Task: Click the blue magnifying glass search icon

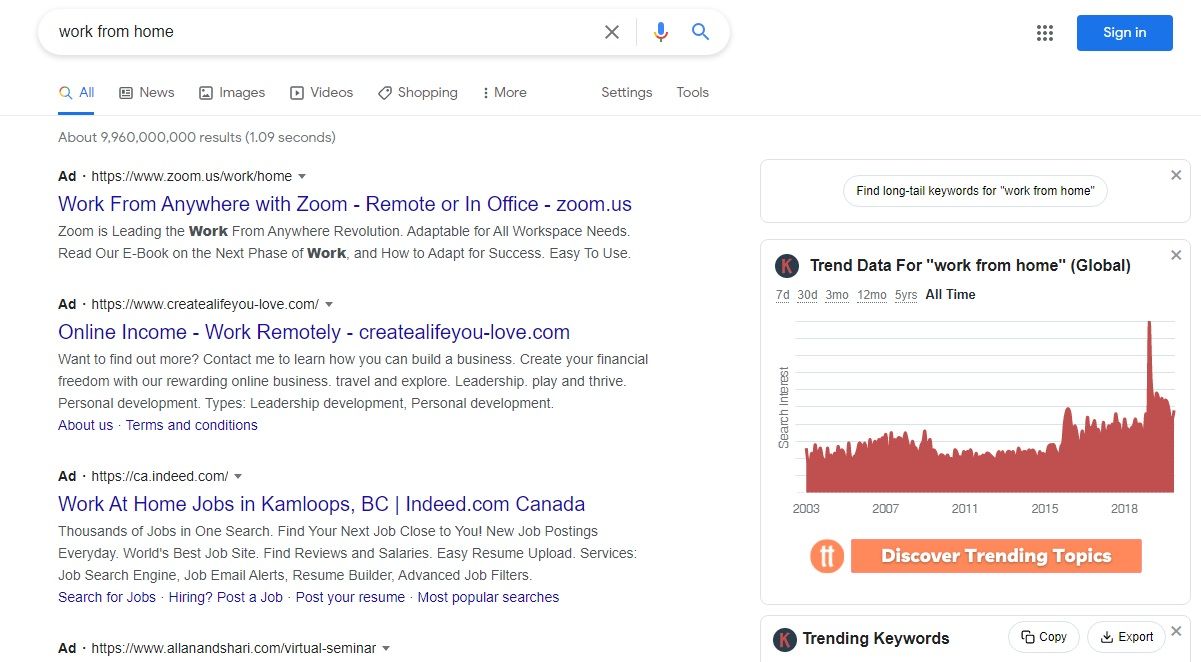Action: (x=700, y=32)
